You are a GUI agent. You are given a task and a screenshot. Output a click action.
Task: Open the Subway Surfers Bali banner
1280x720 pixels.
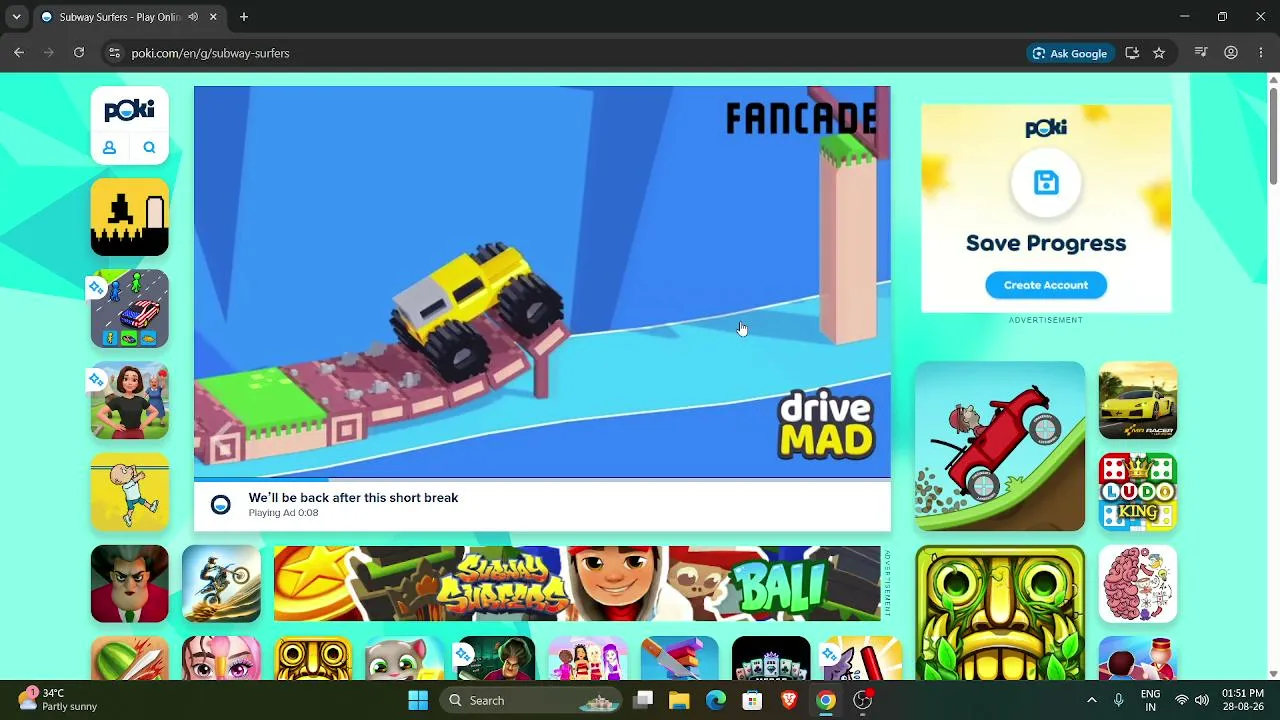click(577, 584)
